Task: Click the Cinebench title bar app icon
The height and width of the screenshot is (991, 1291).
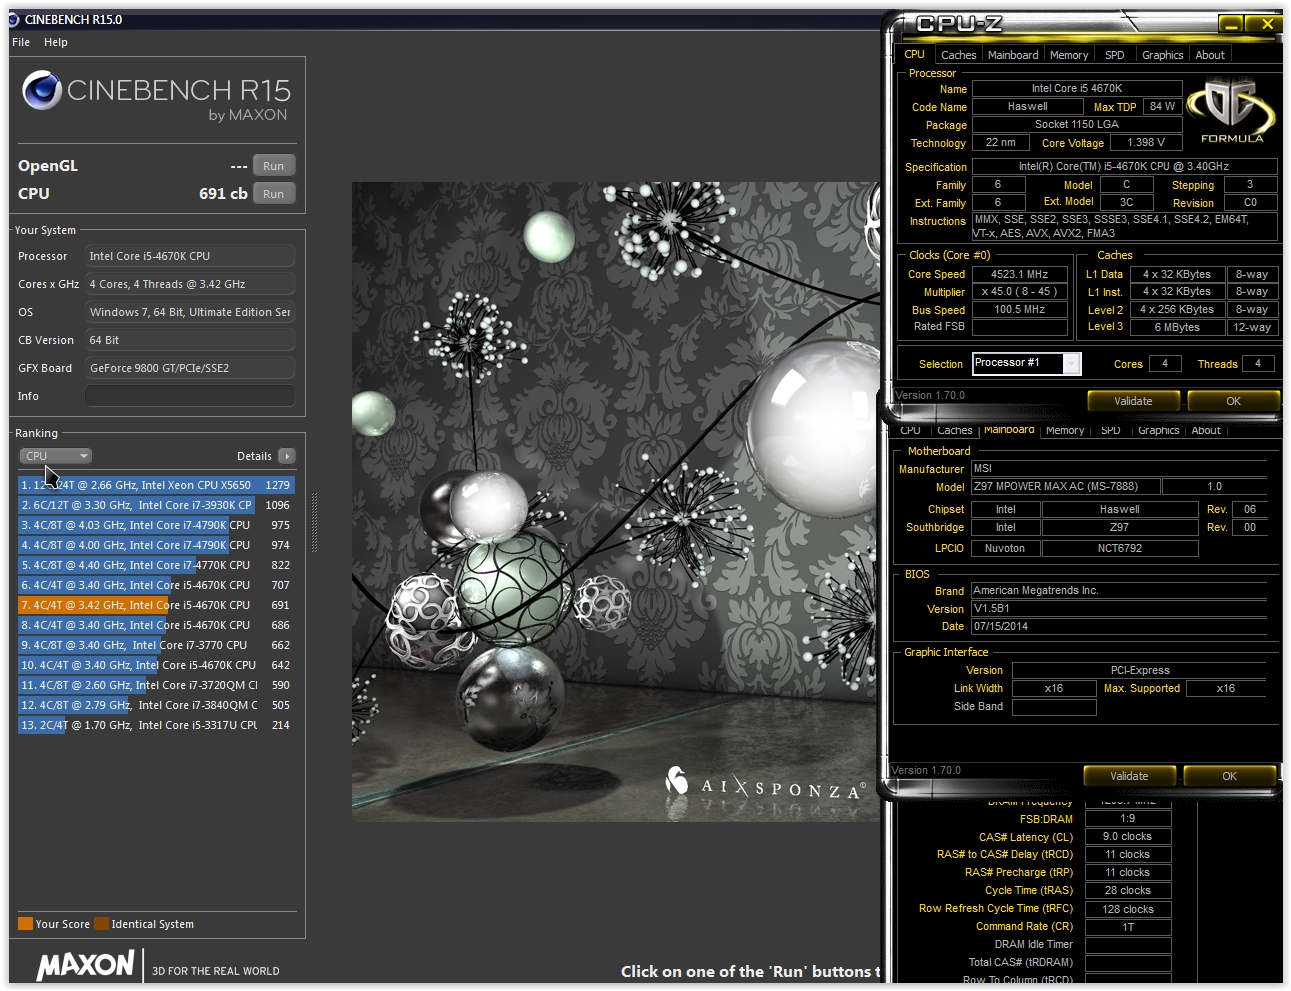Action: click(14, 19)
